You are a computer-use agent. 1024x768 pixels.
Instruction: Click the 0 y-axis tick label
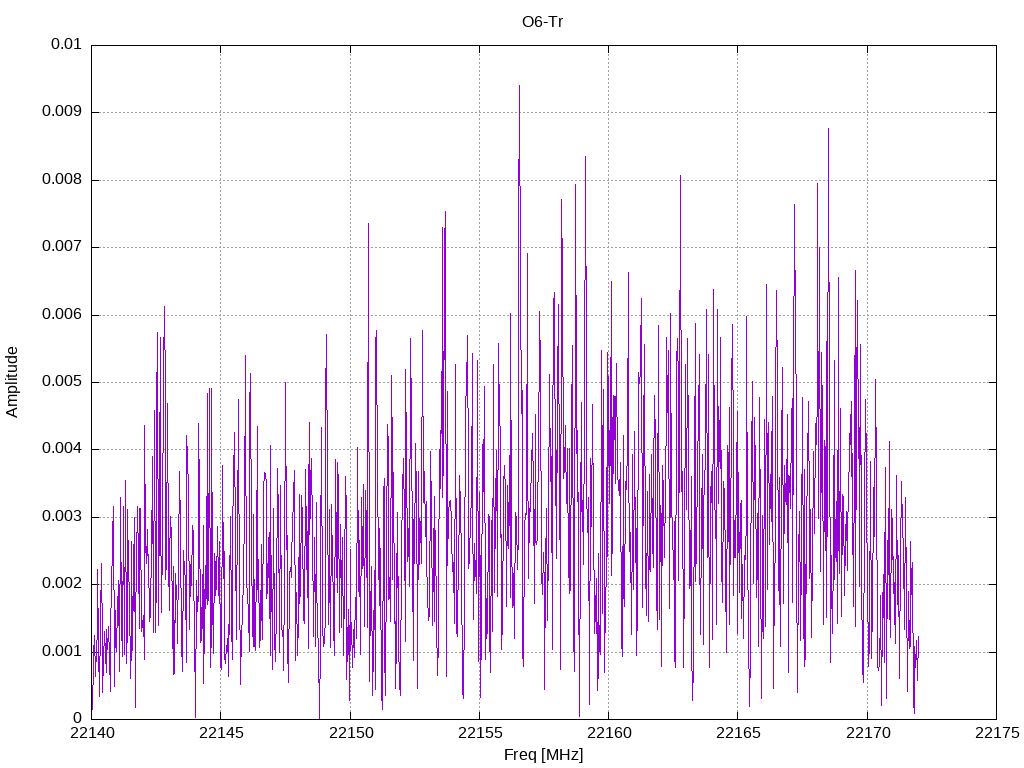[x=77, y=718]
